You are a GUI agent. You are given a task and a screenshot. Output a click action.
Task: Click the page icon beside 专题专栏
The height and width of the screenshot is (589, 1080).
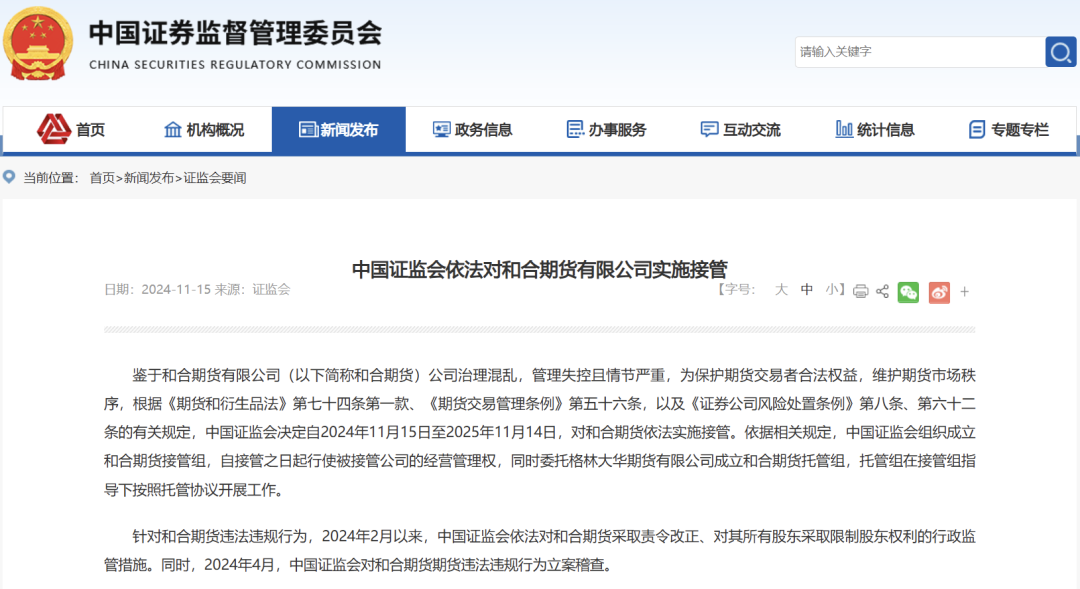click(977, 130)
